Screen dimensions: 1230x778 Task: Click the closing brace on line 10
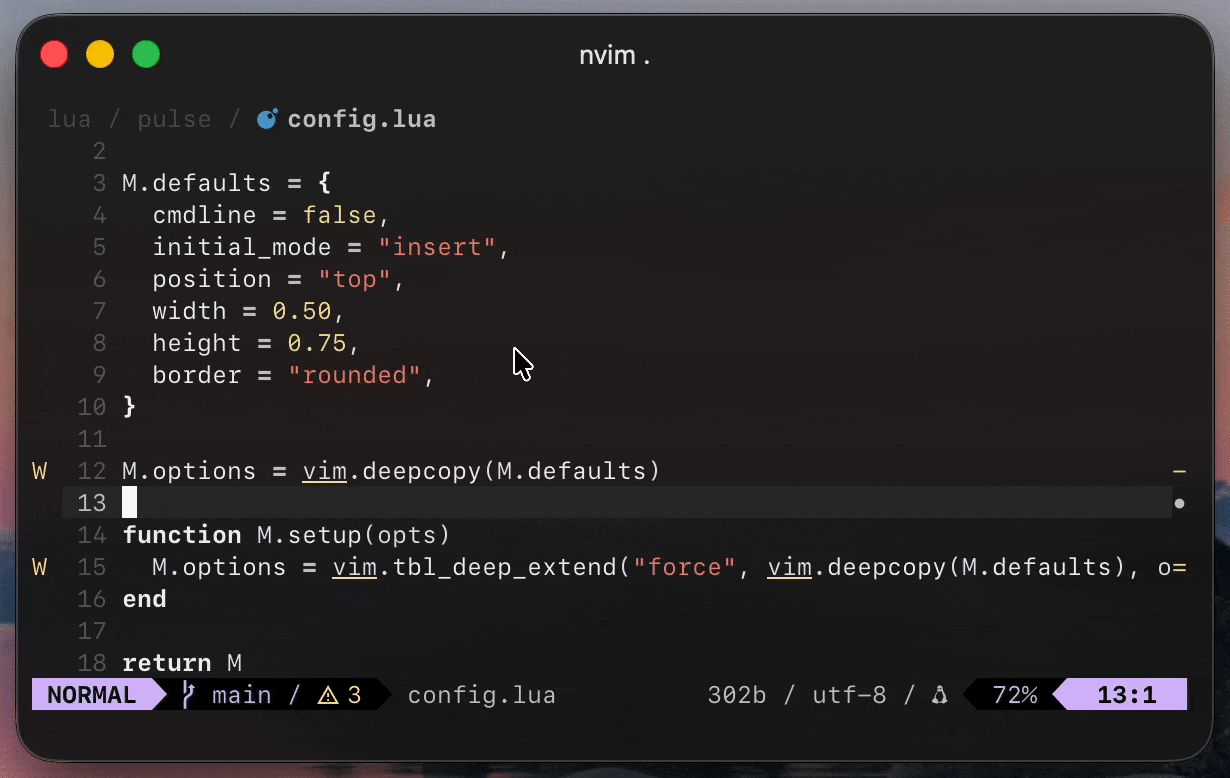click(x=129, y=407)
